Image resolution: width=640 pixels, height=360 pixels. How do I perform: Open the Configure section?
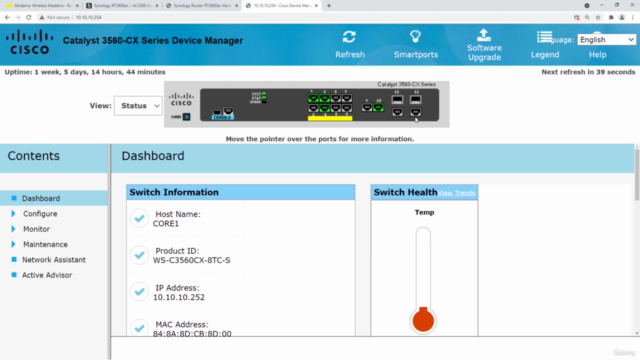40,213
